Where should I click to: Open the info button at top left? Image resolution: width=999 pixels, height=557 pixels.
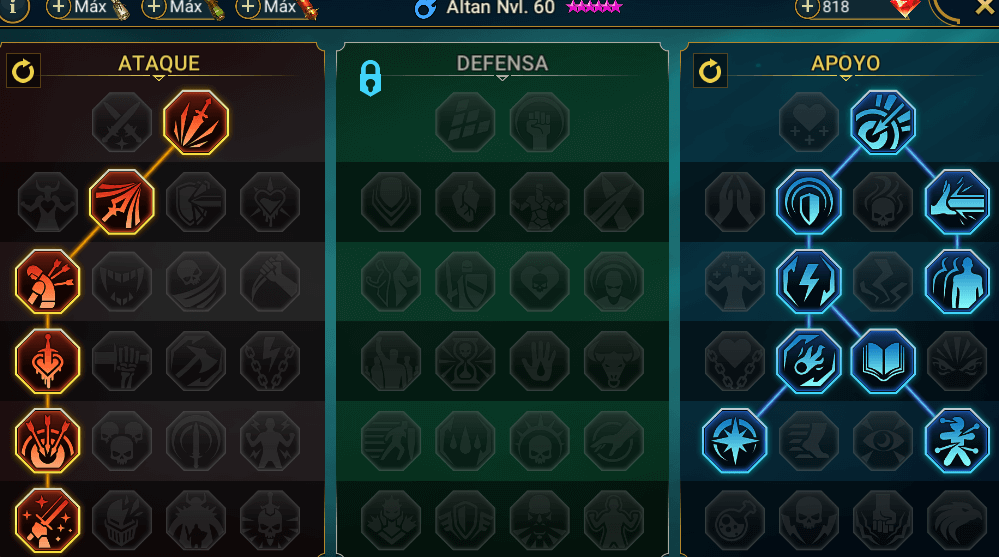[x=13, y=8]
